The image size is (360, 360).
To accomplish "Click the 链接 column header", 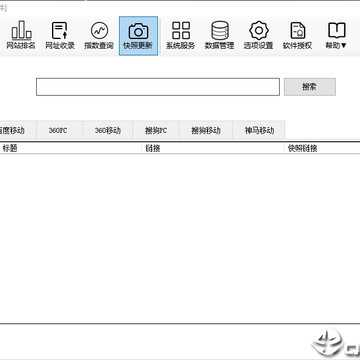I will [213, 148].
